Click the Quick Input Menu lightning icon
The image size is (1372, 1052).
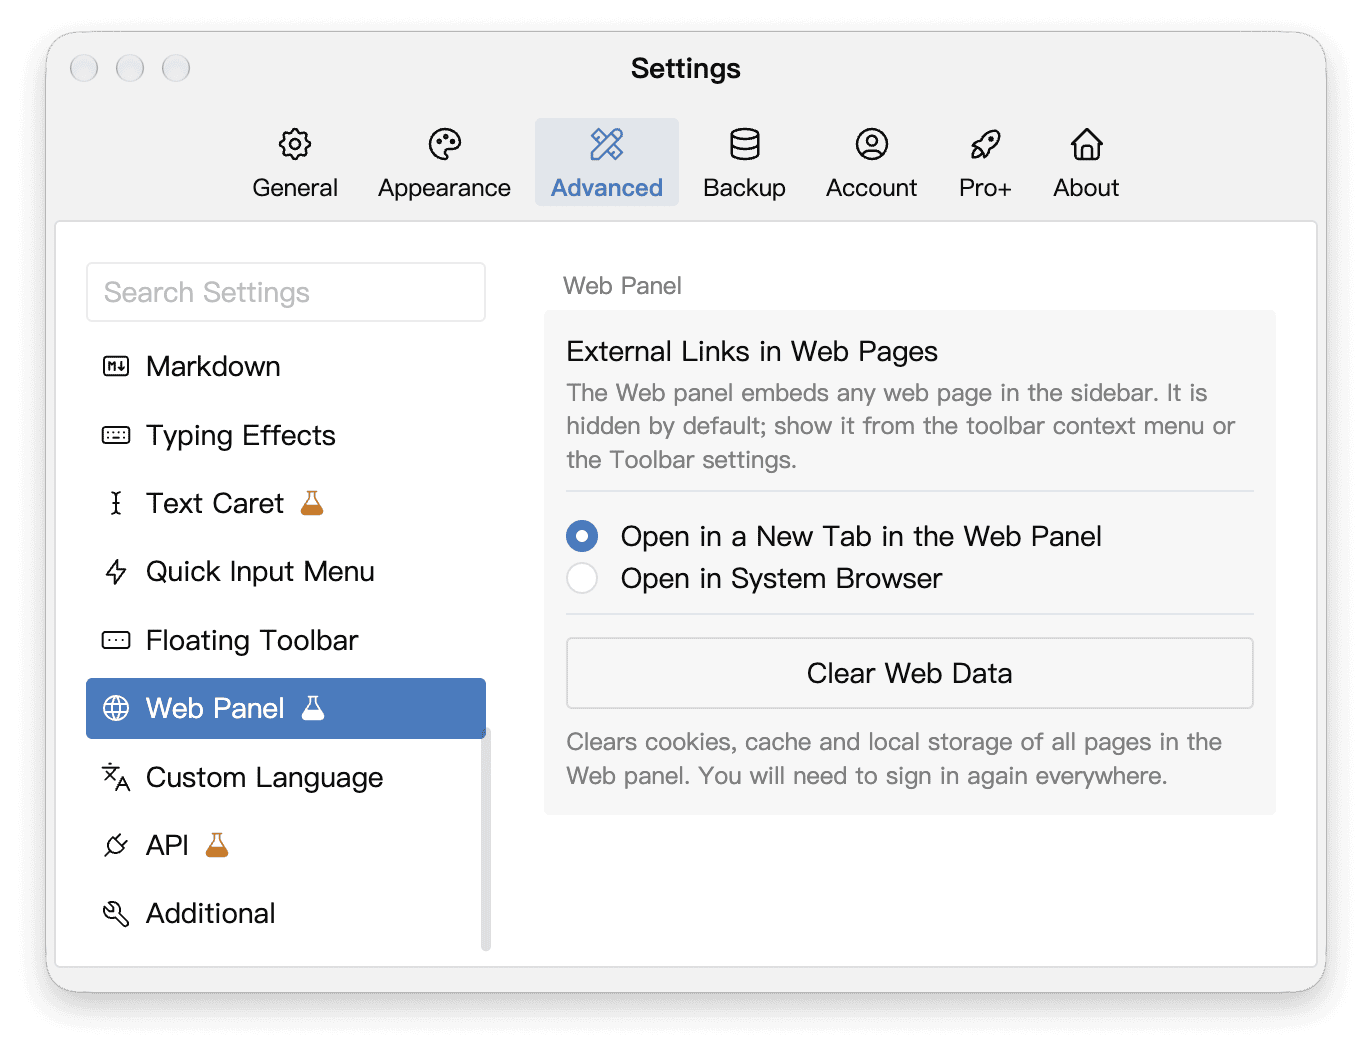(x=116, y=572)
